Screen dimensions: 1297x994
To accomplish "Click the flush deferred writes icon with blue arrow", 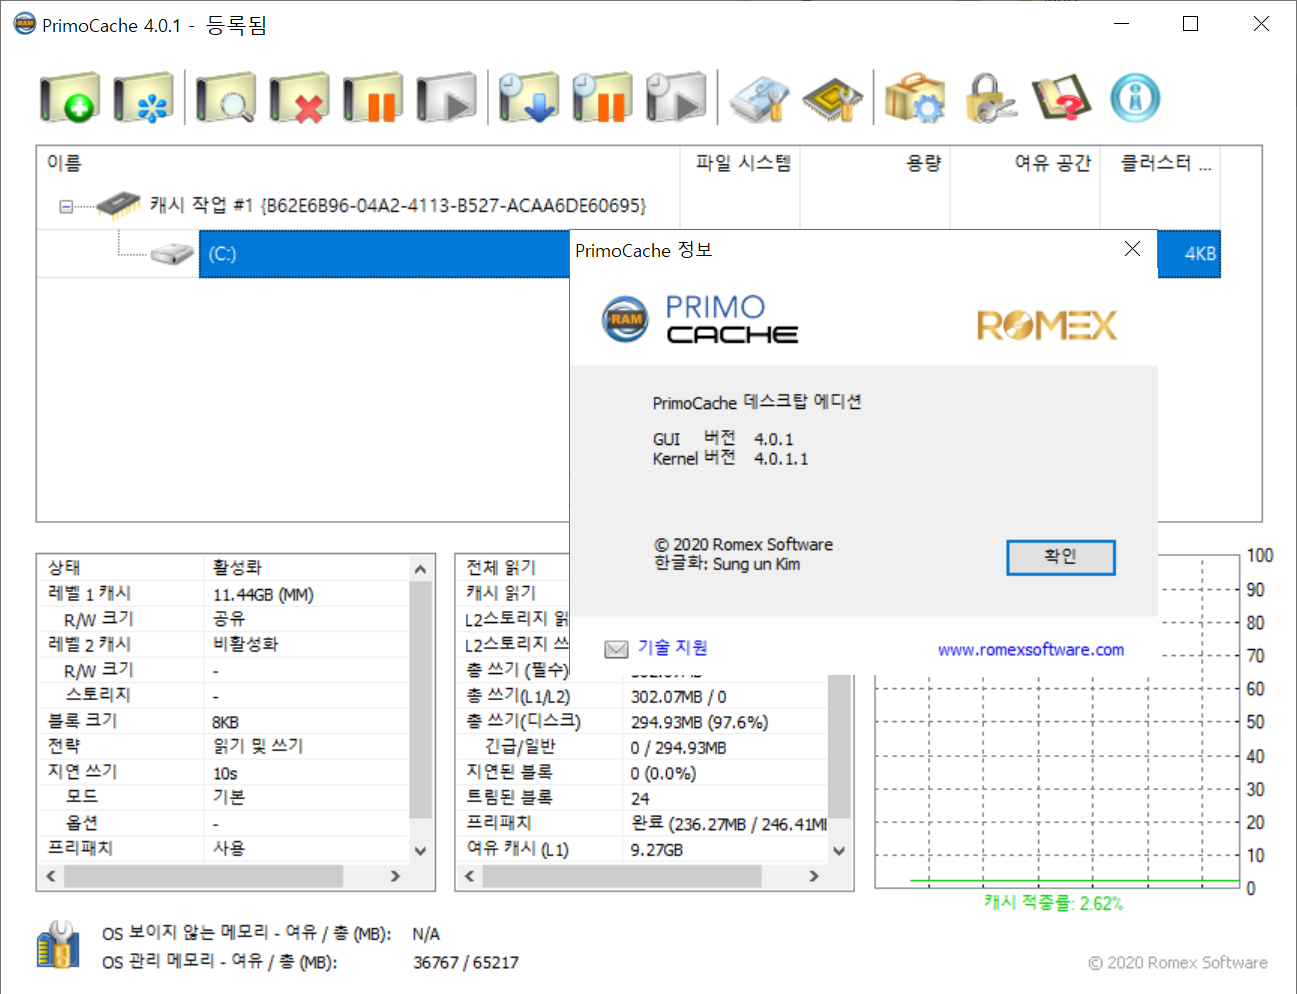I will pos(529,98).
